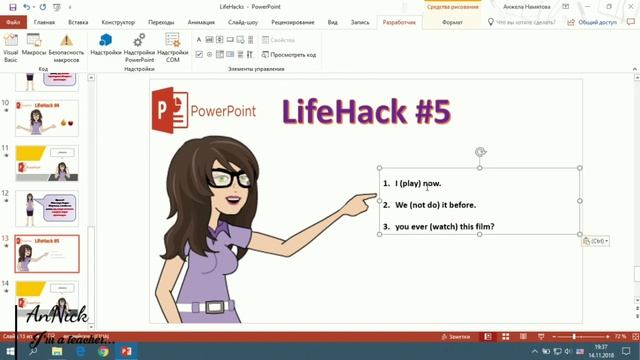Click Общий доступ (Share) button
Viewport: 640px width, 360px height.
(x=592, y=22)
